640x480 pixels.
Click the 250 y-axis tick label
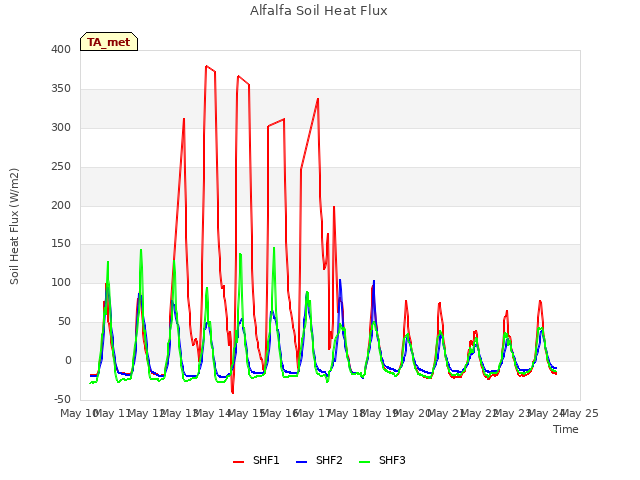[x=61, y=166]
